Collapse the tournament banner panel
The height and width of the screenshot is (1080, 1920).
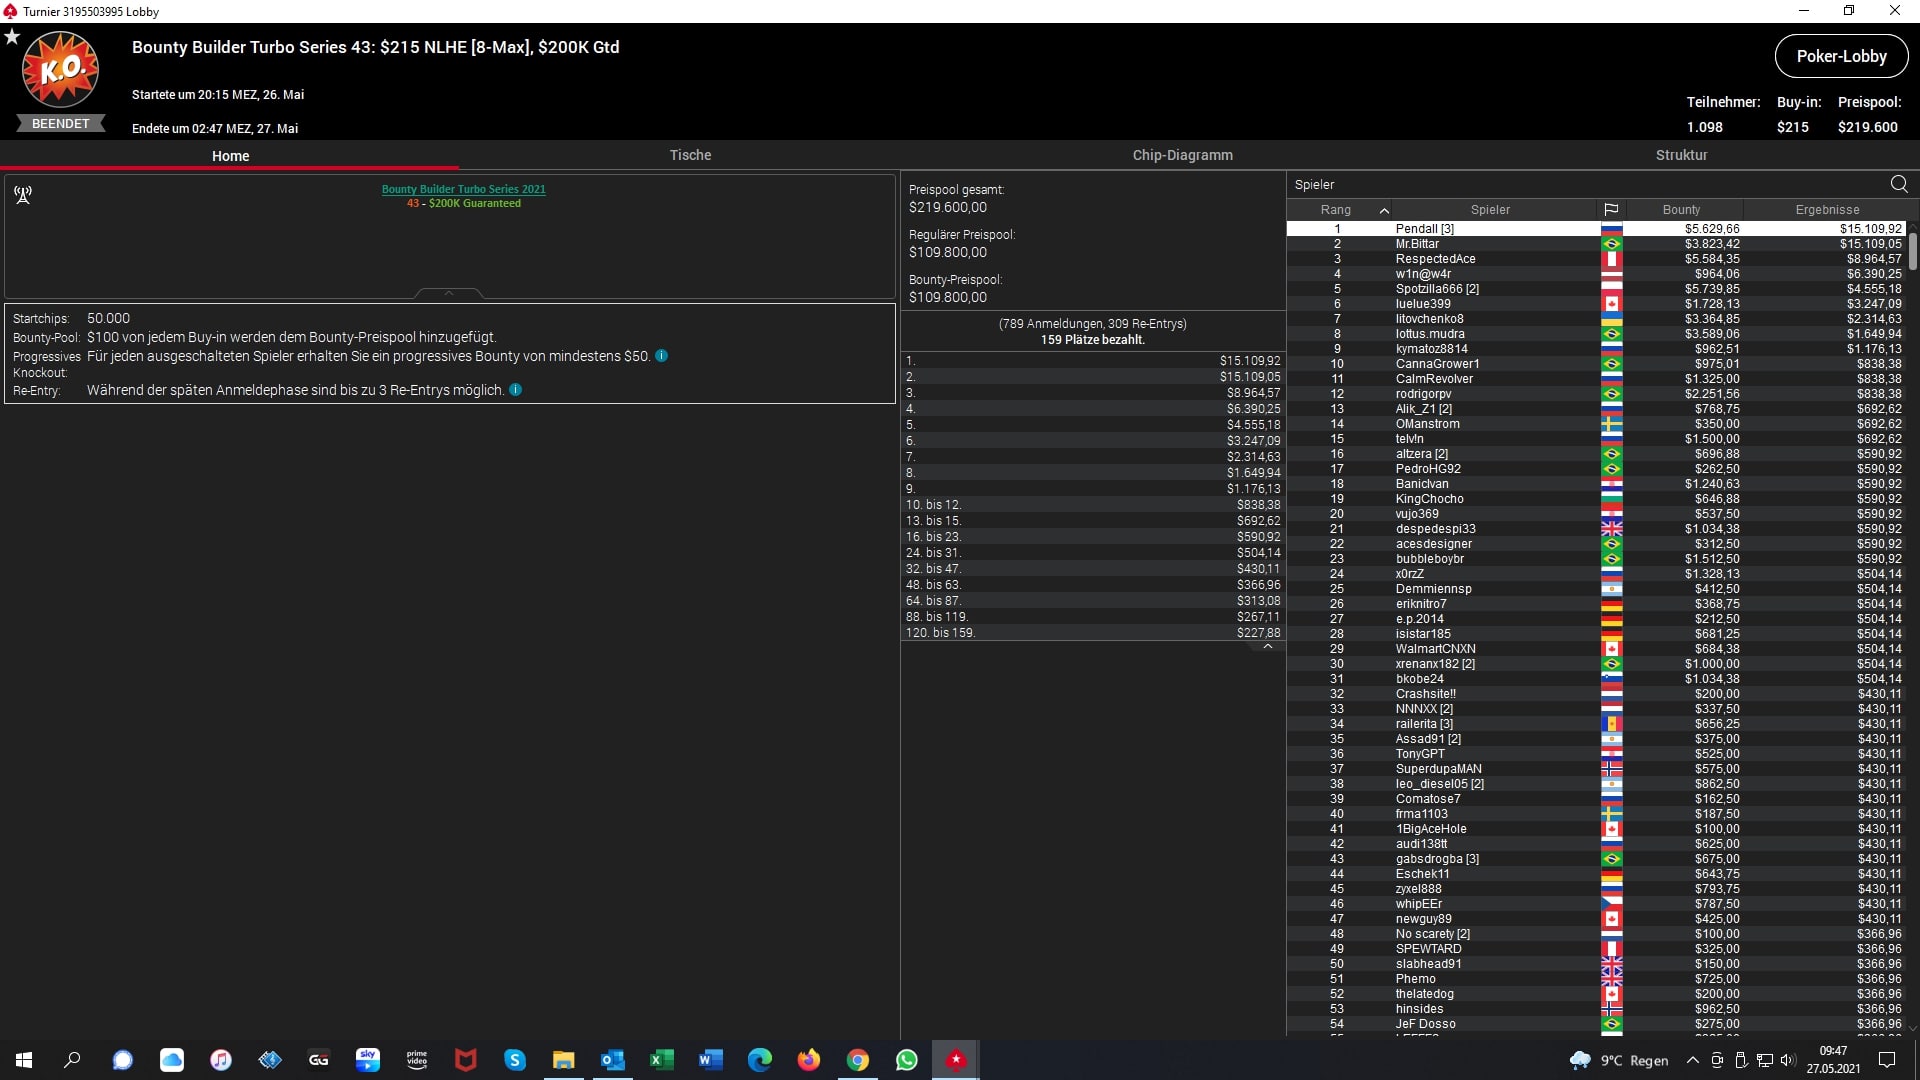(x=449, y=293)
